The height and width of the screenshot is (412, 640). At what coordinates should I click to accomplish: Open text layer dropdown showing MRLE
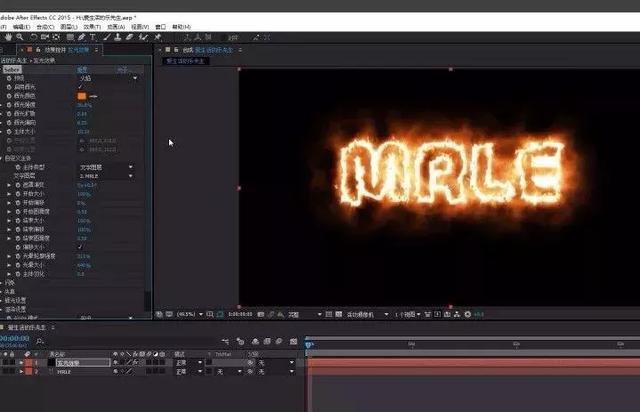tap(106, 176)
